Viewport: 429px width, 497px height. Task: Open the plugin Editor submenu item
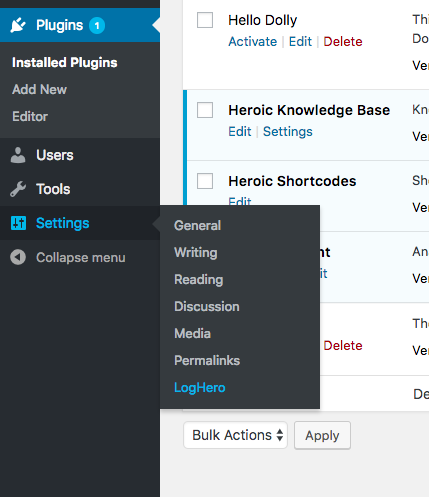pos(30,116)
